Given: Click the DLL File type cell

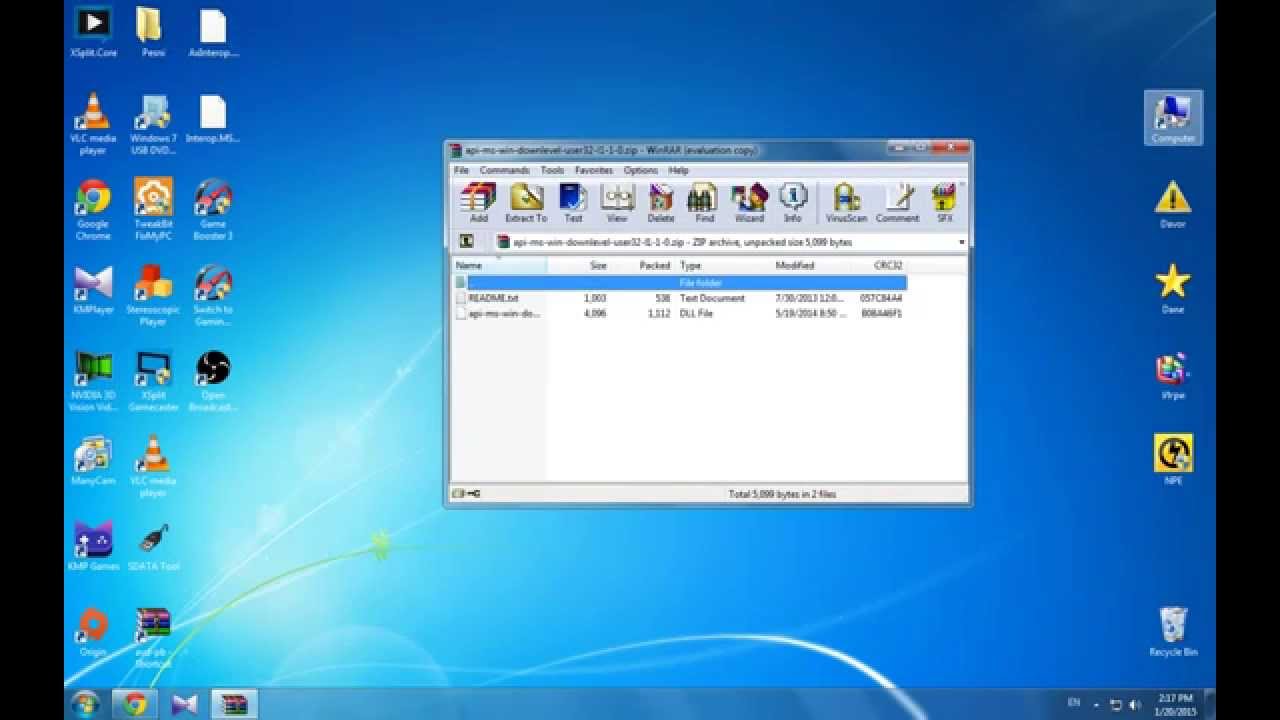Looking at the screenshot, I should (x=696, y=313).
